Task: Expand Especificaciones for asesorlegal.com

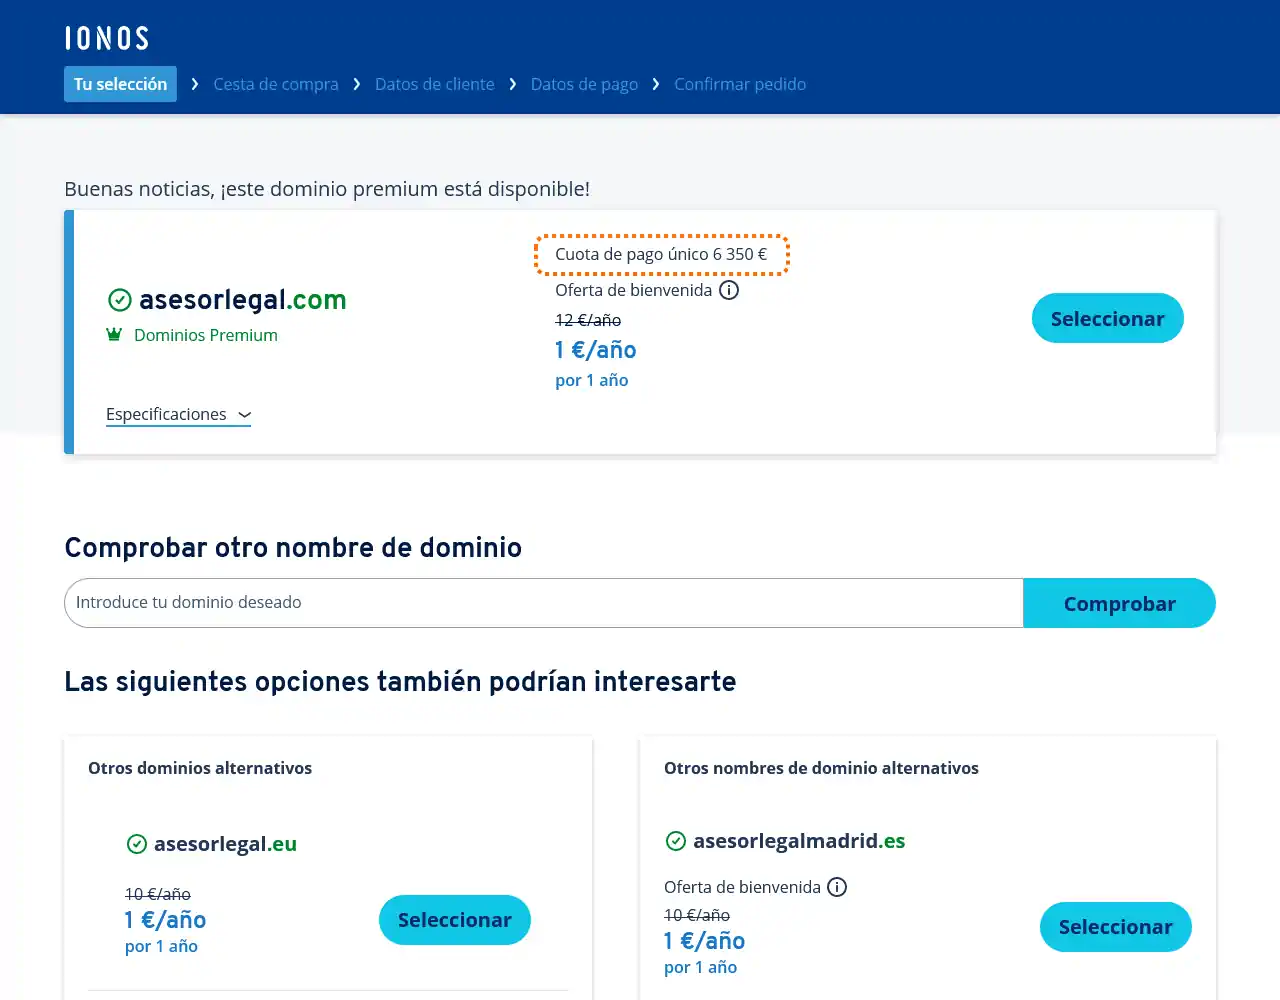Action: (x=178, y=414)
